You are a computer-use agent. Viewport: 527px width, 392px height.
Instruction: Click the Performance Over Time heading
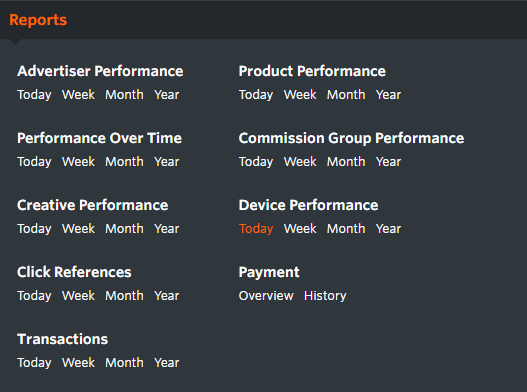point(99,138)
